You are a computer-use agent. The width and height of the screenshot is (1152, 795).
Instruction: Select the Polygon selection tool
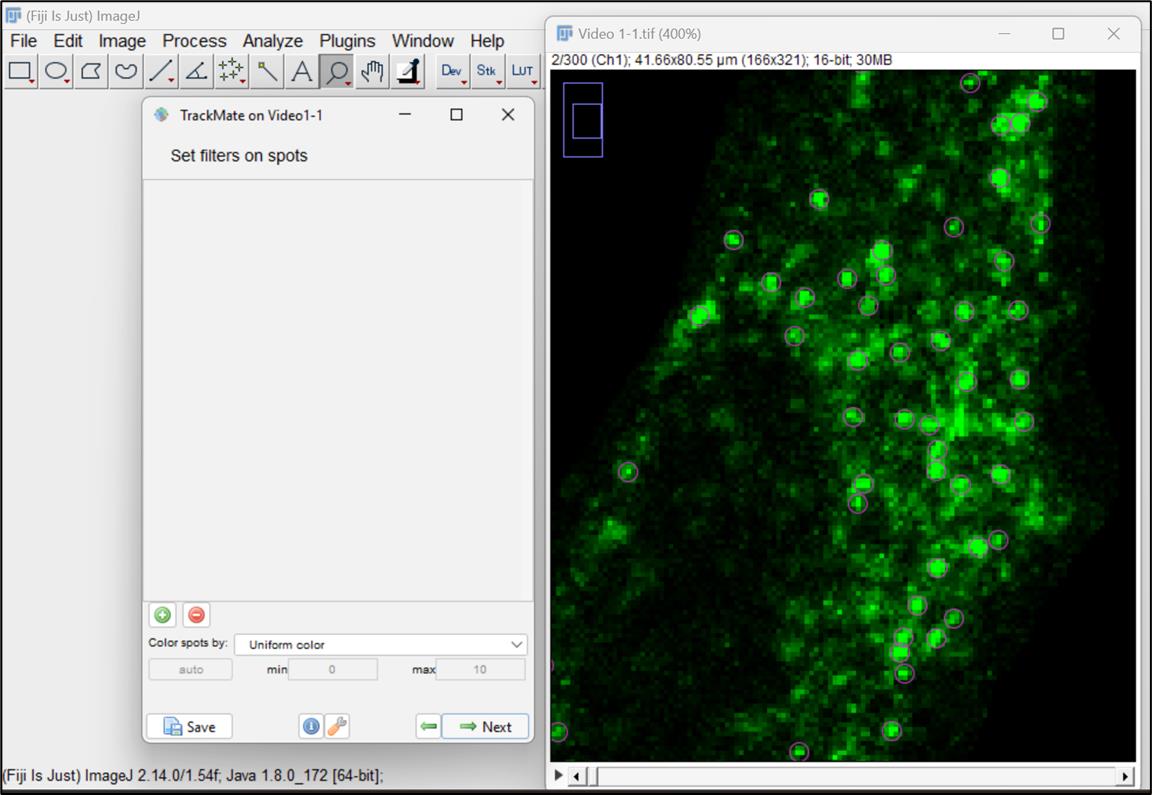pos(91,71)
